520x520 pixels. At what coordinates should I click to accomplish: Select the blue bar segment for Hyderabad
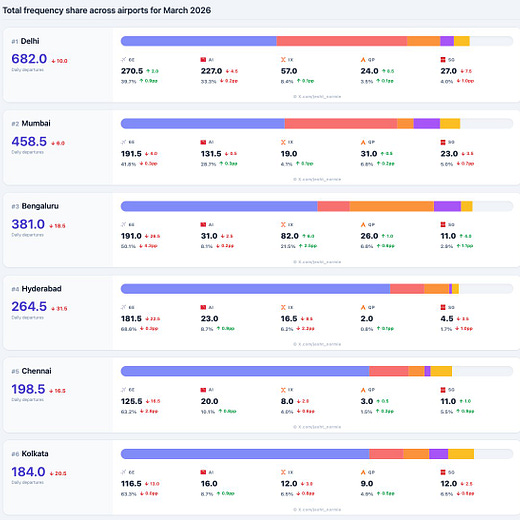pos(255,289)
